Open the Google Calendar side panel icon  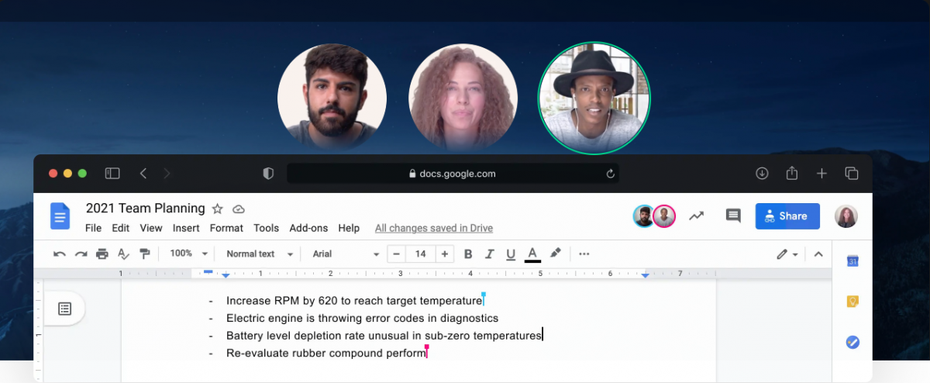tap(852, 261)
